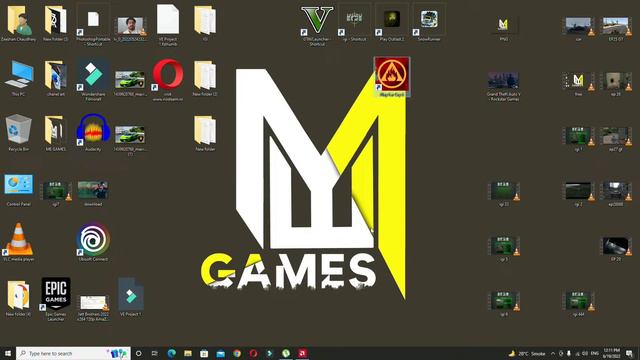Select the EP 28 video thumbnail
Image resolution: width=640 pixels, height=360 pixels.
pyautogui.click(x=616, y=248)
